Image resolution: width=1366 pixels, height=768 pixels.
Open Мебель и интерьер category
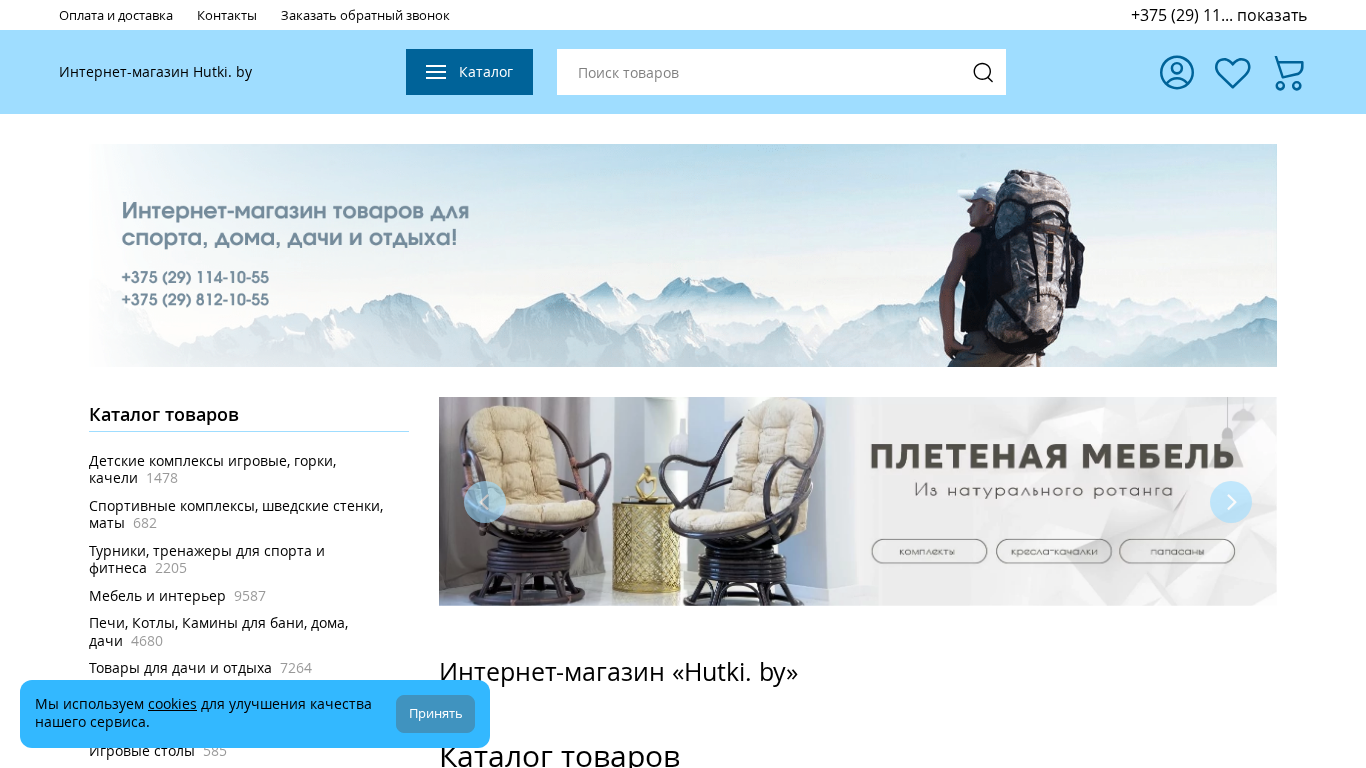pyautogui.click(x=157, y=596)
